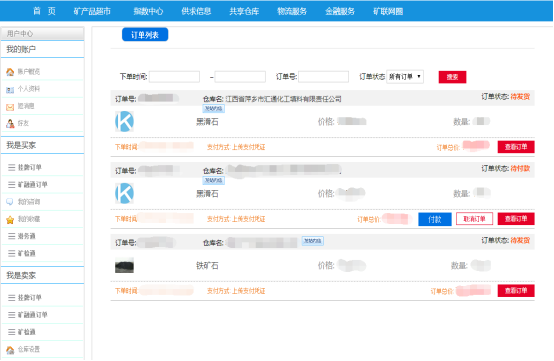Viewport: 554px width, 361px height.
Task: Click small blue tag under 江西省萍乡市 warehouse name
Action: click(213, 108)
